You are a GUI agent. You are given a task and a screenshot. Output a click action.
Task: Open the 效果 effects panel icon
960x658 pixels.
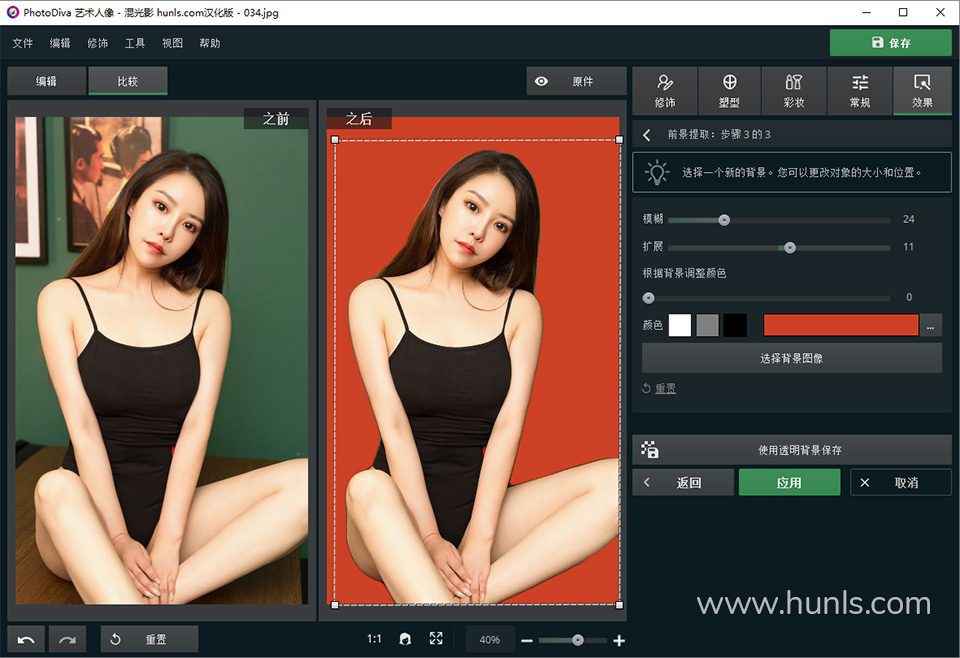point(922,91)
